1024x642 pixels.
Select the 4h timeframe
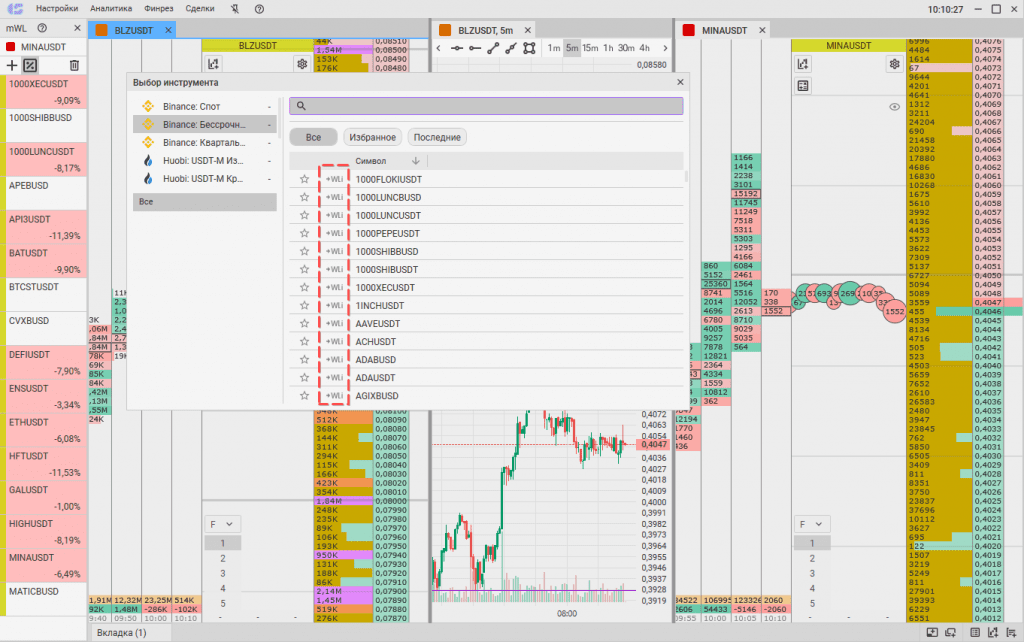point(645,48)
